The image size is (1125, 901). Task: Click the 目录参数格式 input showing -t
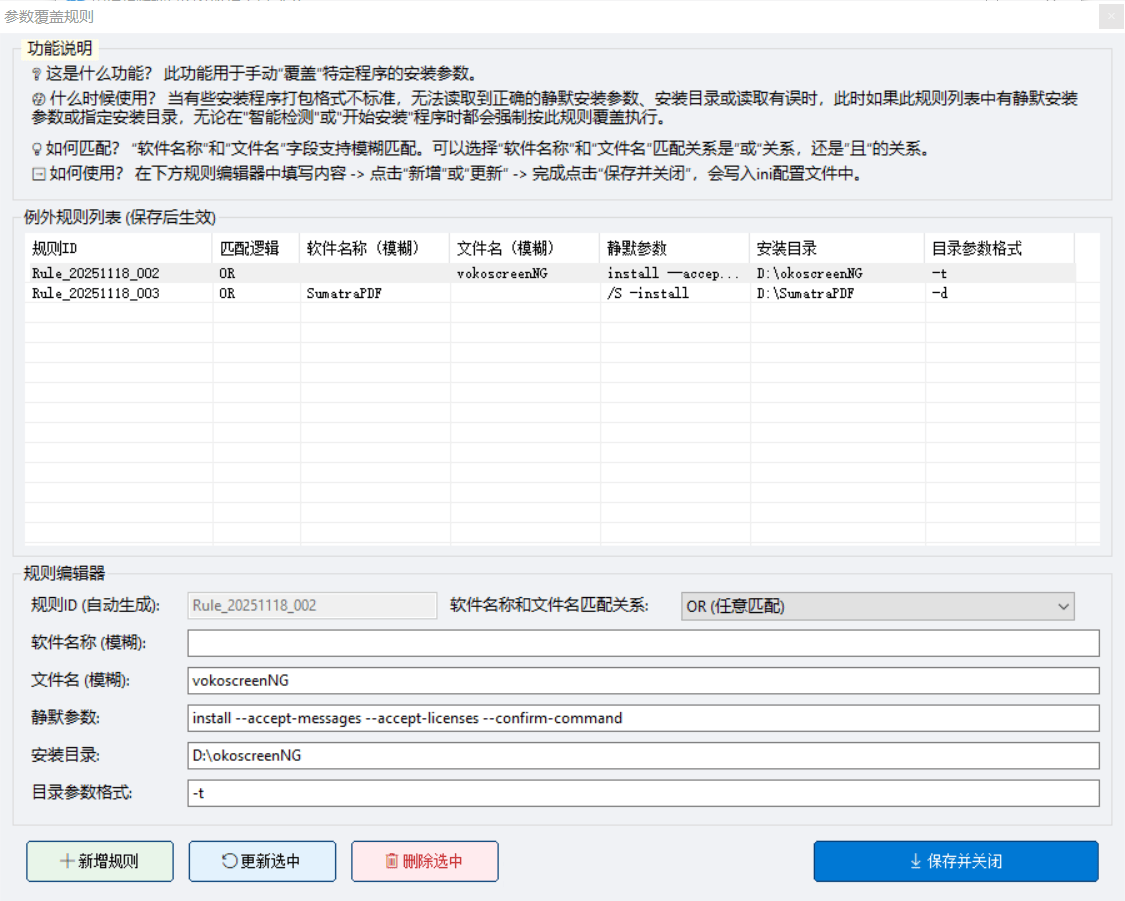[640, 794]
